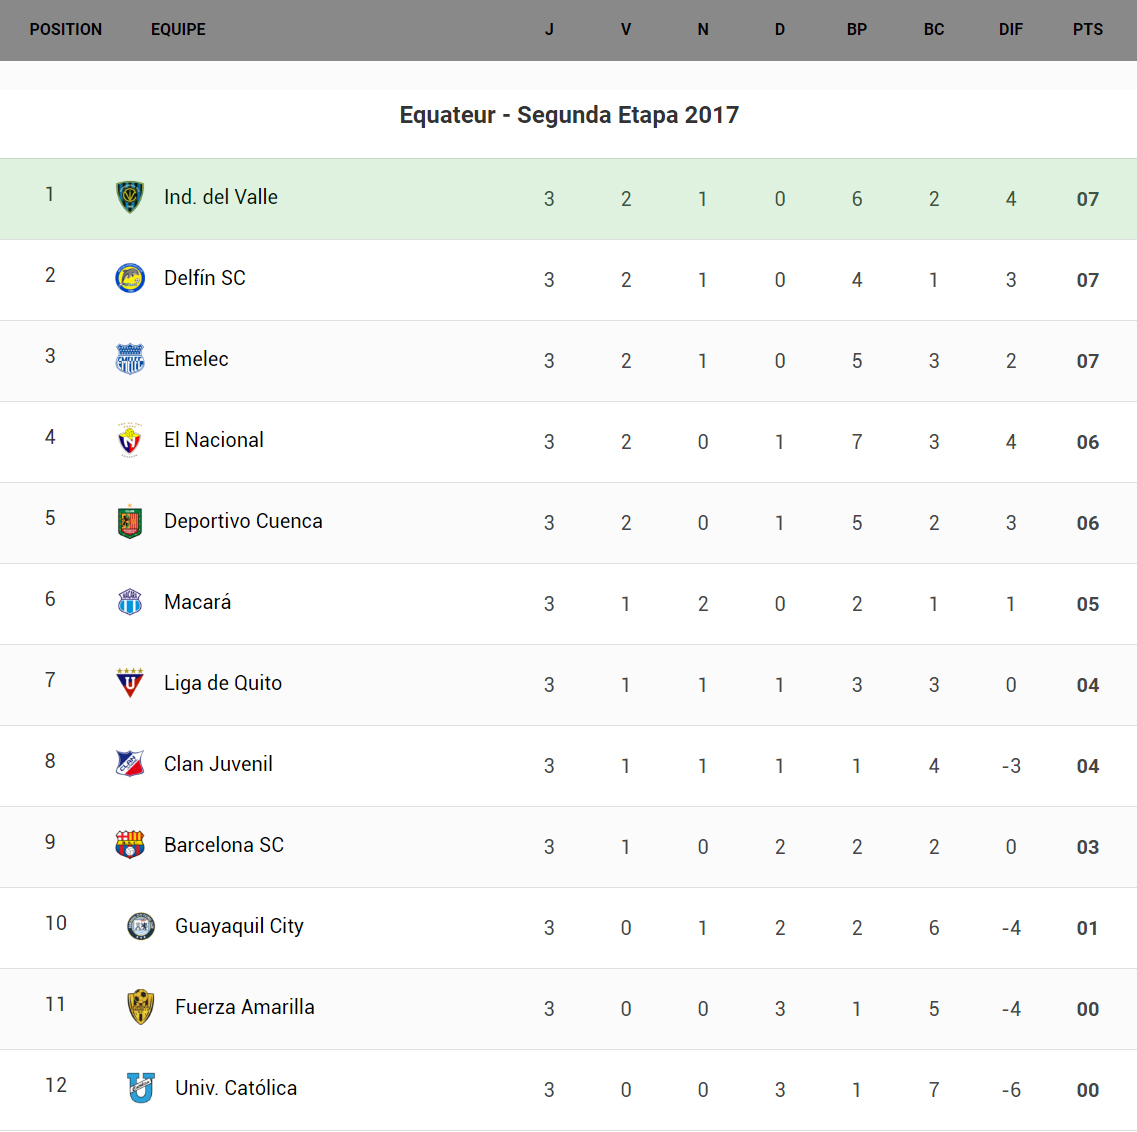Open the Barcelona SC team link

(224, 845)
